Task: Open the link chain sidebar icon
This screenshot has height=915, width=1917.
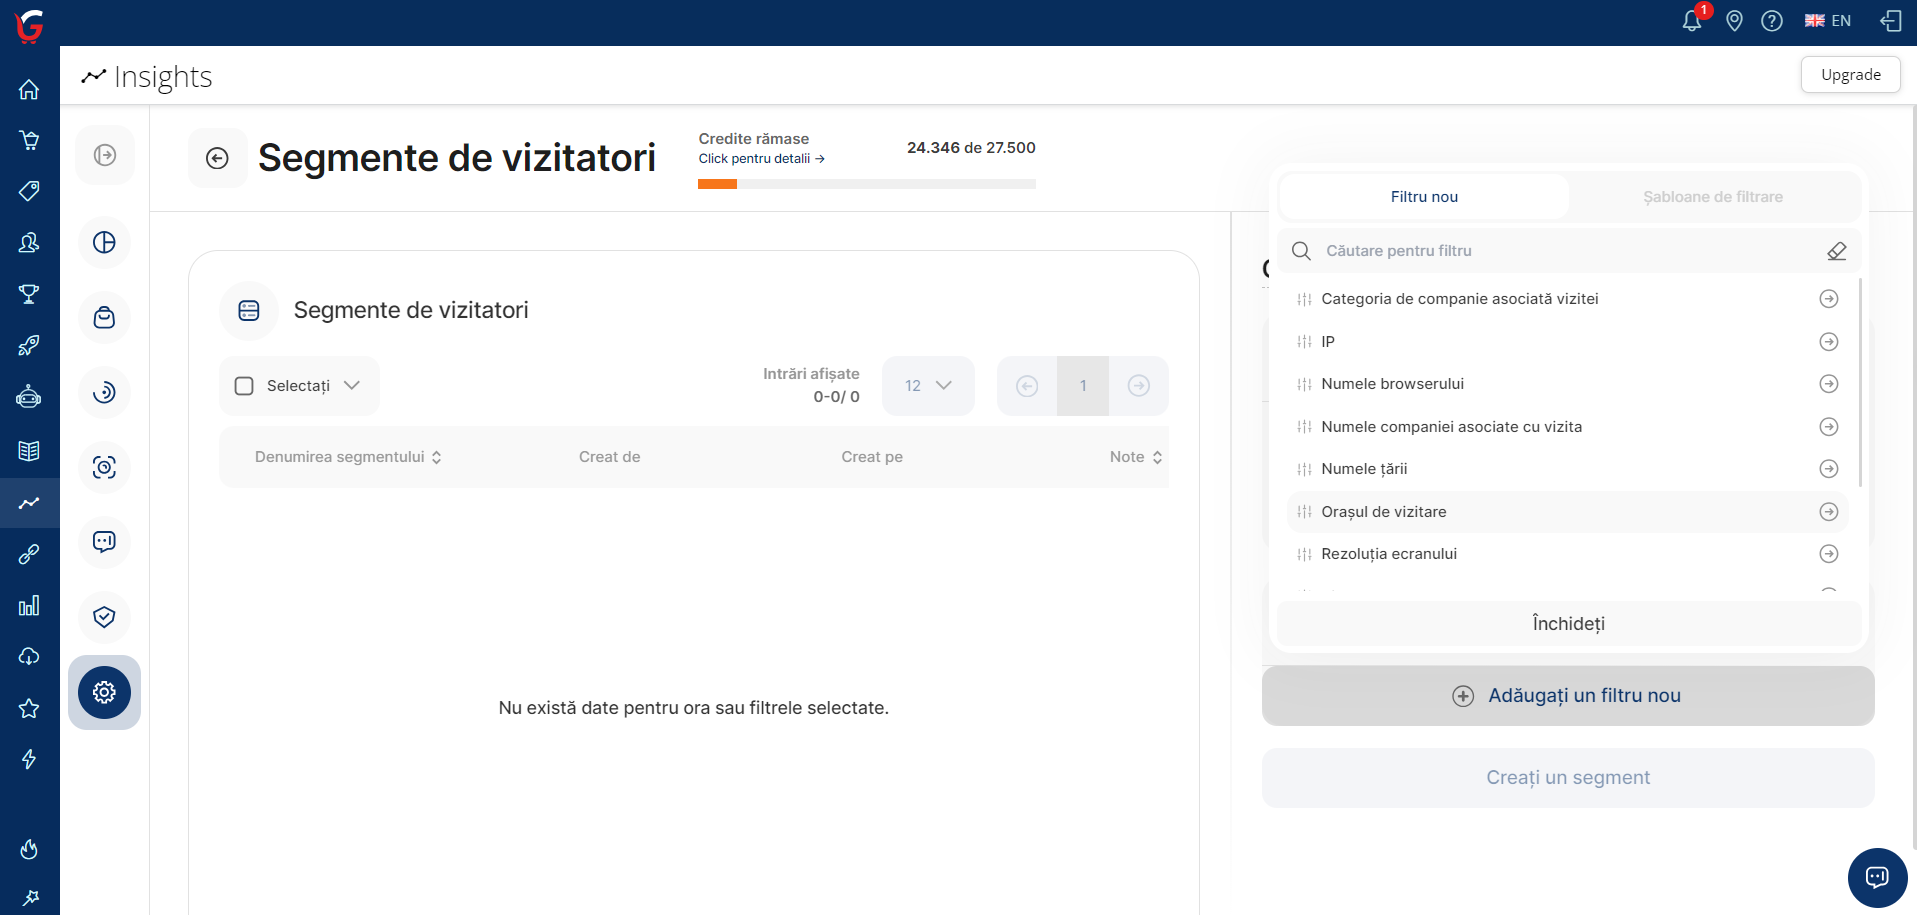Action: (29, 554)
